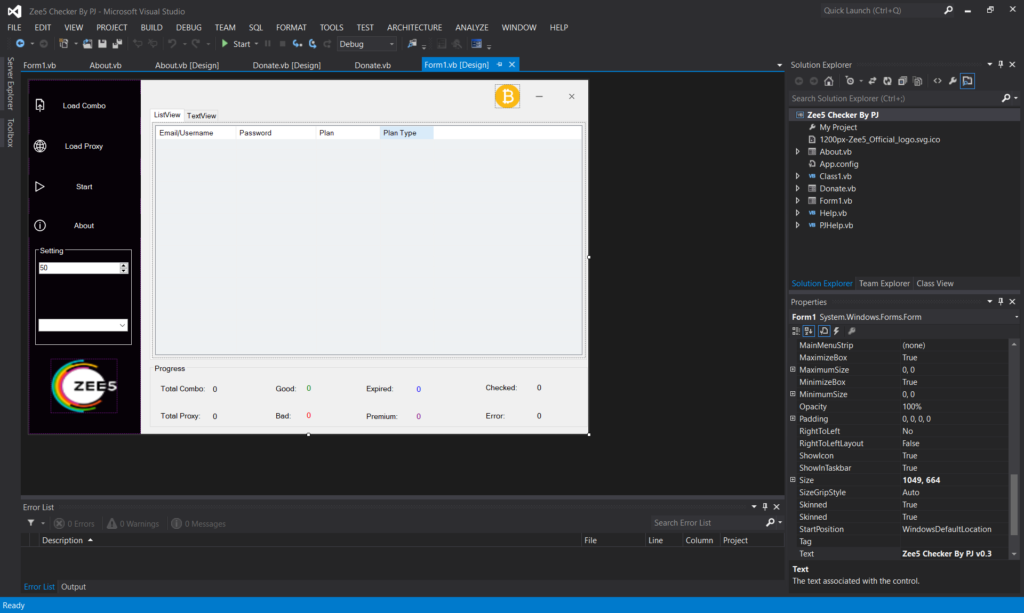The image size is (1024, 613).
Task: Click the Collapse All icon in Solution Explorer
Action: (903, 81)
